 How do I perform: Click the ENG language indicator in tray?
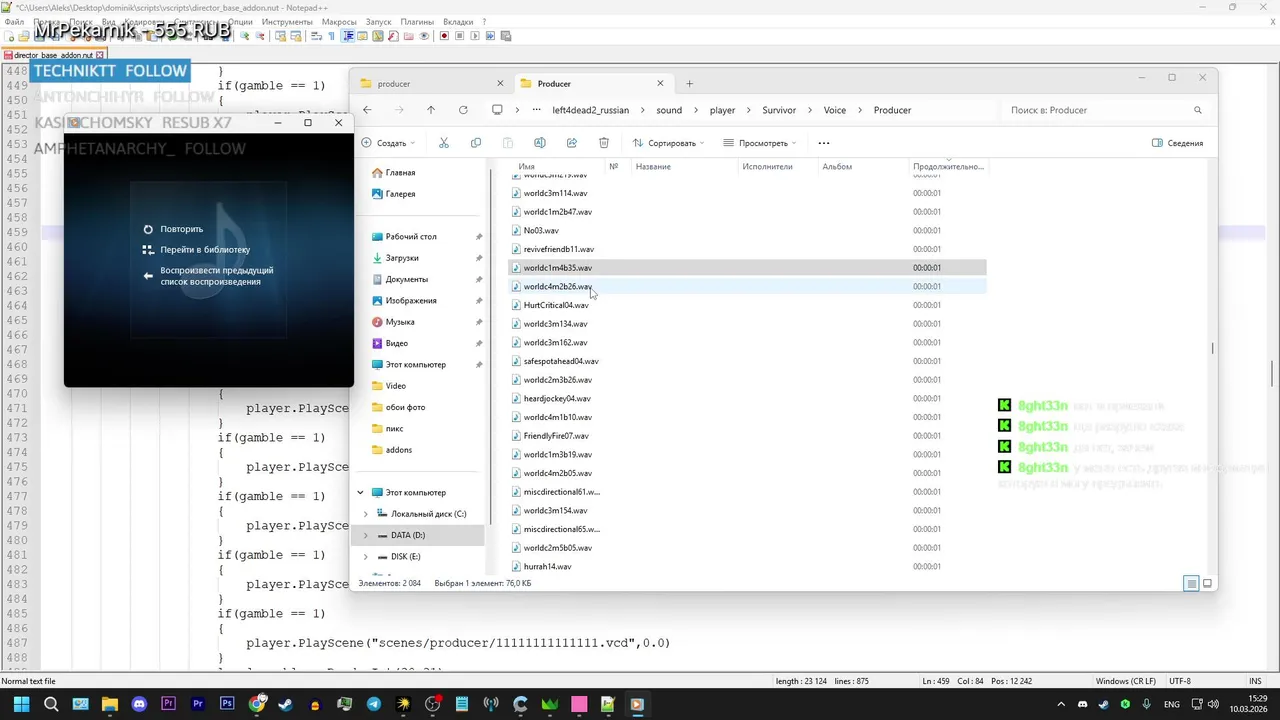pyautogui.click(x=1171, y=704)
